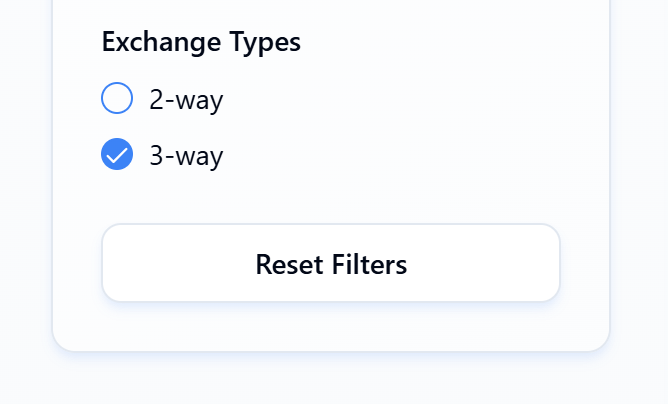The width and height of the screenshot is (668, 404).
Task: Reset all filters
Action: tap(330, 263)
